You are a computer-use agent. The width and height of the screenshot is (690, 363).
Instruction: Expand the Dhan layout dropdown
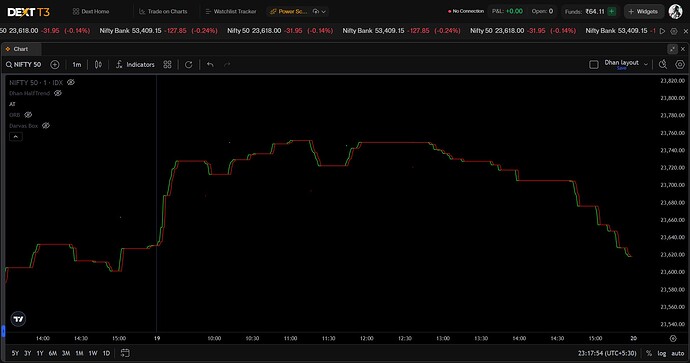click(x=646, y=64)
